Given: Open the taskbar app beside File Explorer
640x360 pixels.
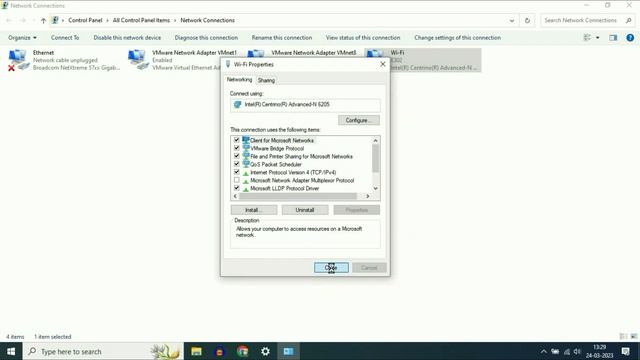Looking at the screenshot, I should click(x=220, y=351).
